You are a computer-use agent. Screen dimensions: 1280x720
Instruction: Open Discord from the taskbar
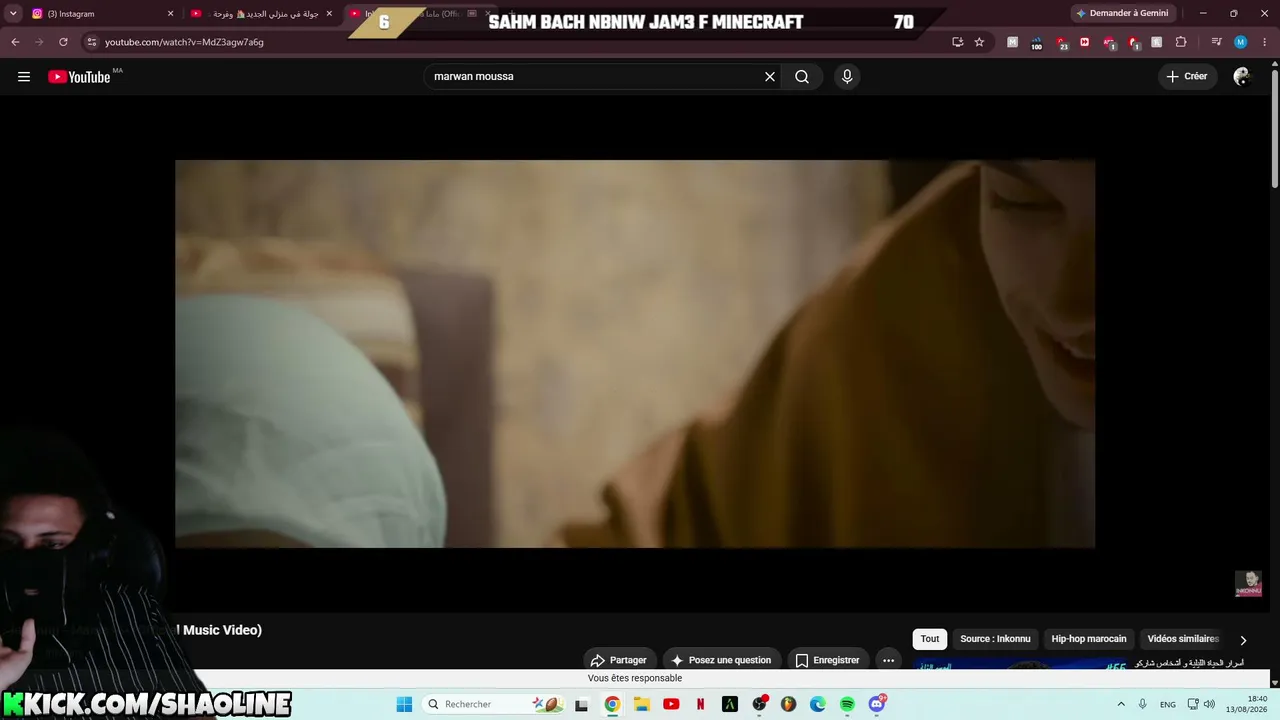click(x=877, y=704)
